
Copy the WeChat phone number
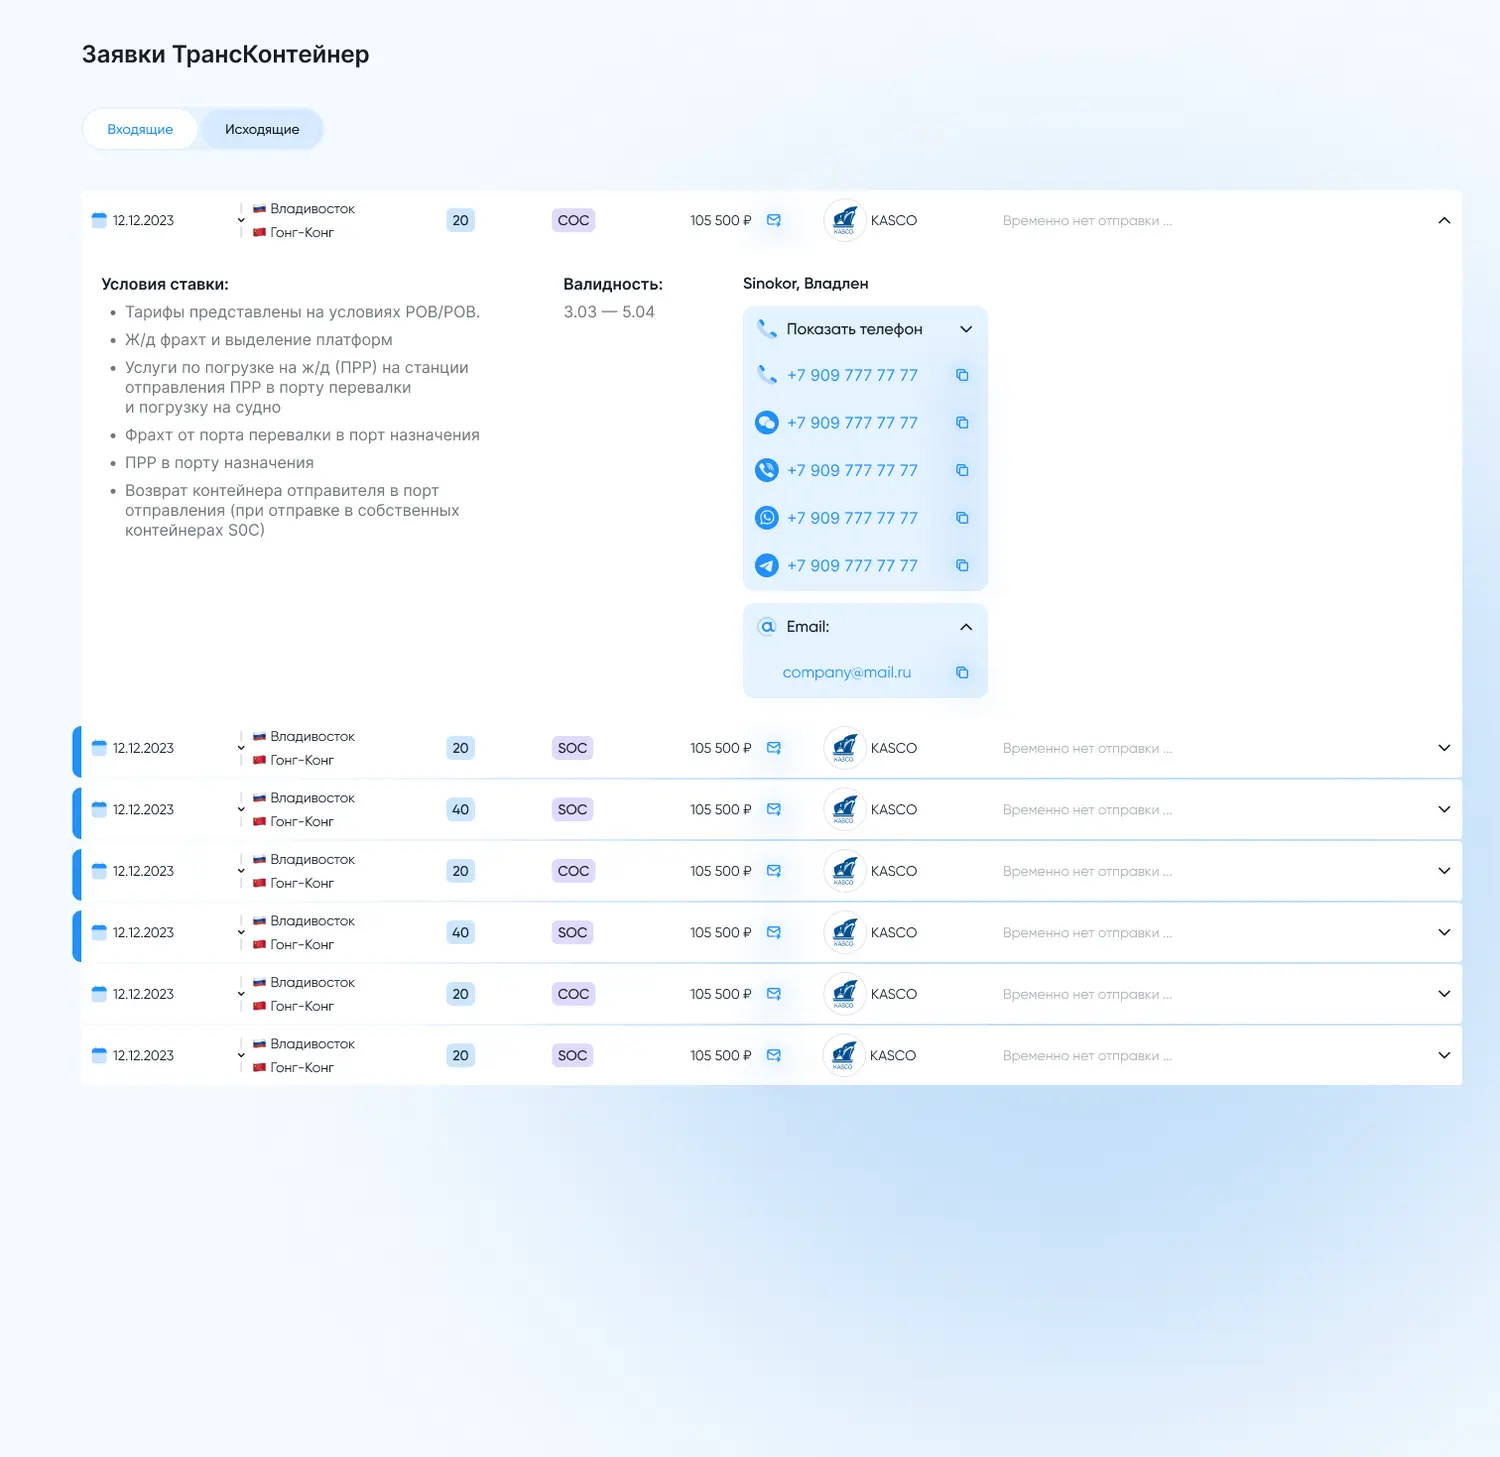tap(962, 423)
